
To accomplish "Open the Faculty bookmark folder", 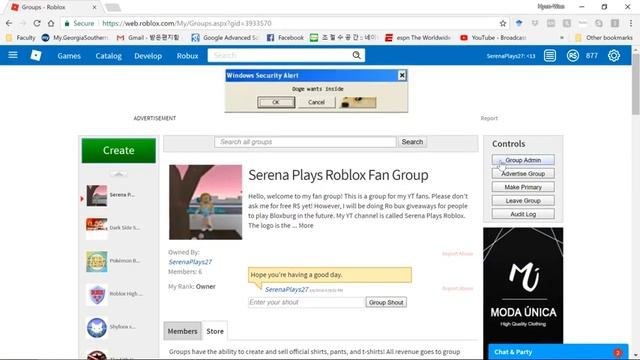I will point(20,38).
